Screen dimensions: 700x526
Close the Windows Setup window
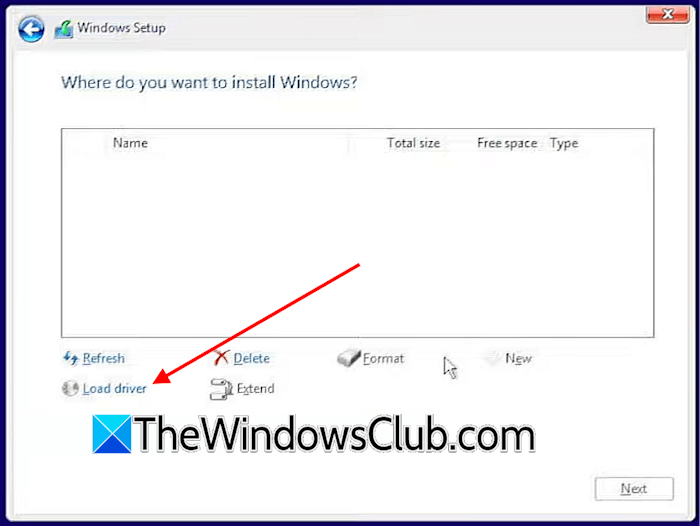pos(667,14)
